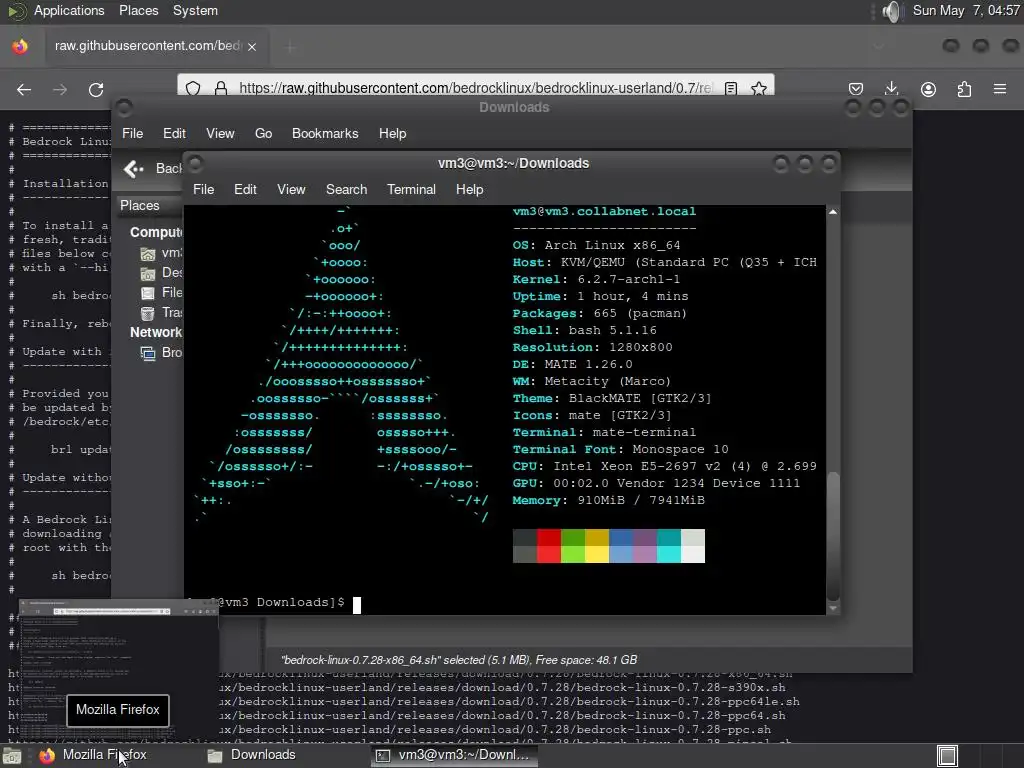Viewport: 1024px width, 768px height.
Task: Go back in Firefox history
Action: click(x=24, y=89)
